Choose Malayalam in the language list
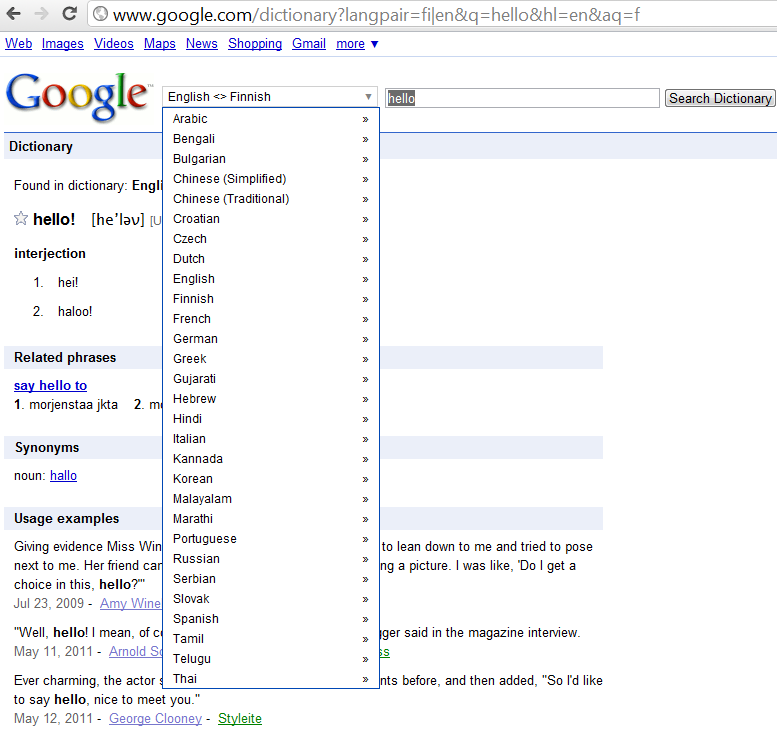This screenshot has height=740, width=777. coord(271,499)
